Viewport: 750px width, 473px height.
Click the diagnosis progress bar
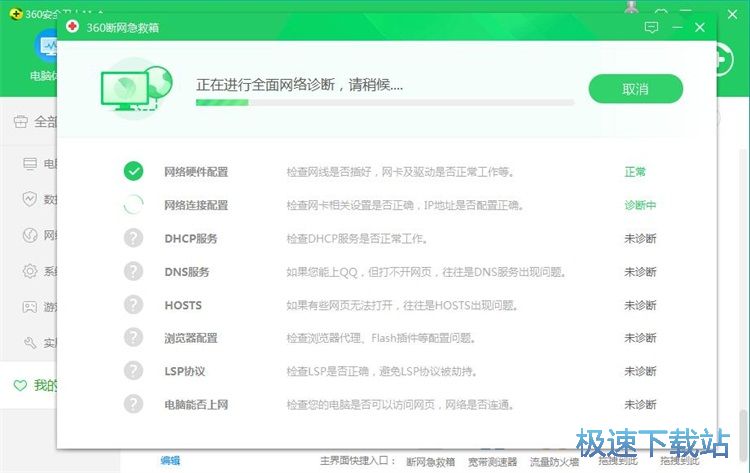pos(385,102)
